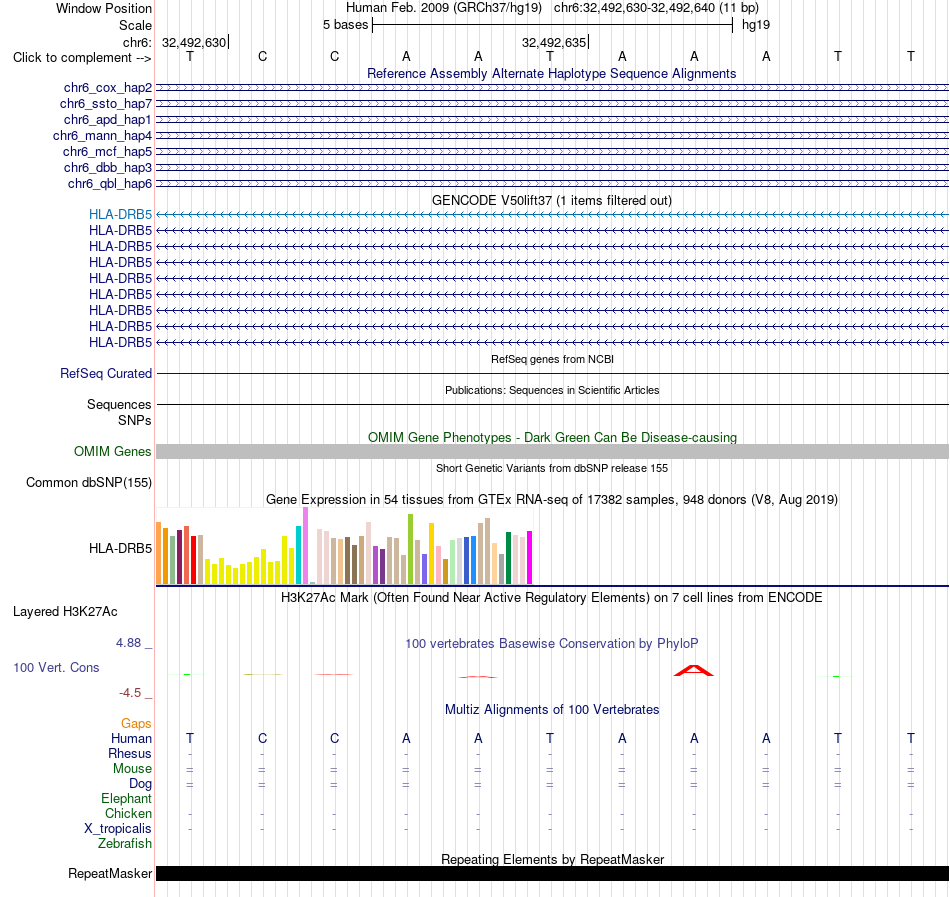Viewport: 950px width, 897px height.
Task: Click the light-blue highlighted HLA-DRB5 transcript label
Action: 121,214
